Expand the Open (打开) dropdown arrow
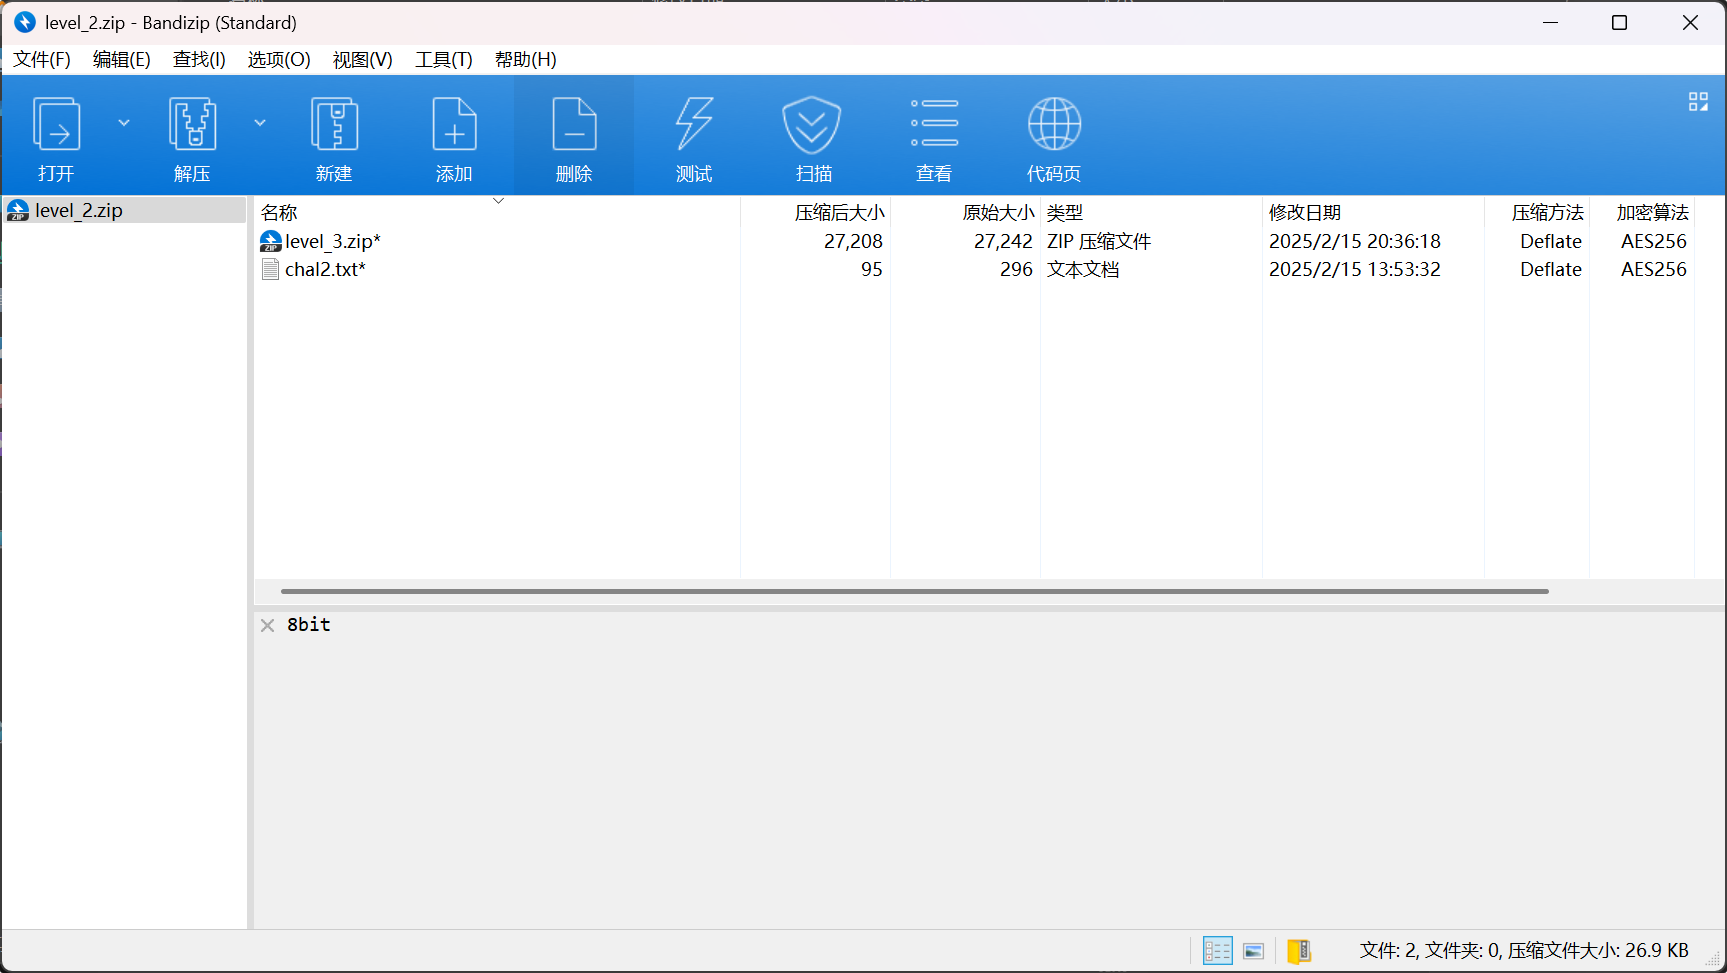This screenshot has height=973, width=1727. (124, 123)
